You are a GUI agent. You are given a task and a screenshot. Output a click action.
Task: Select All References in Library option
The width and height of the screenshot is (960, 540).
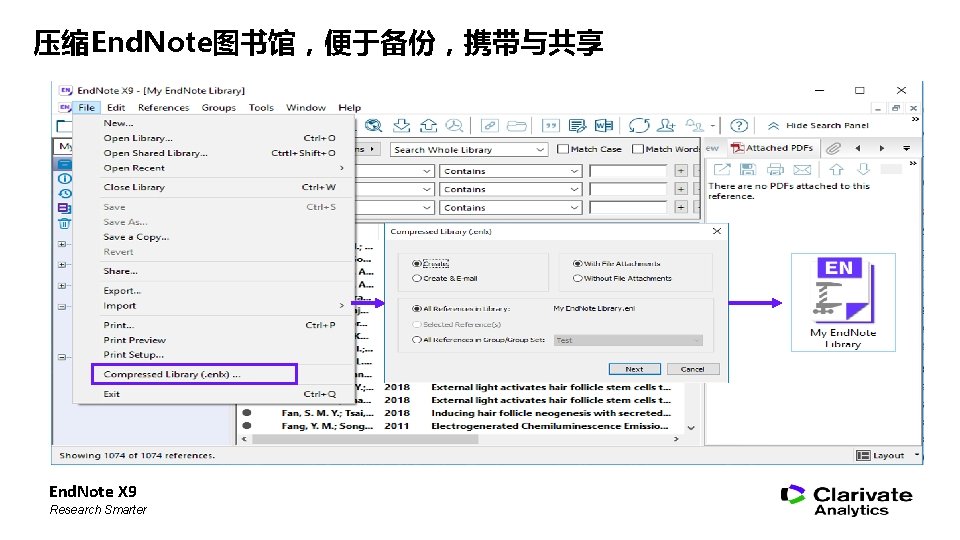[x=416, y=309]
